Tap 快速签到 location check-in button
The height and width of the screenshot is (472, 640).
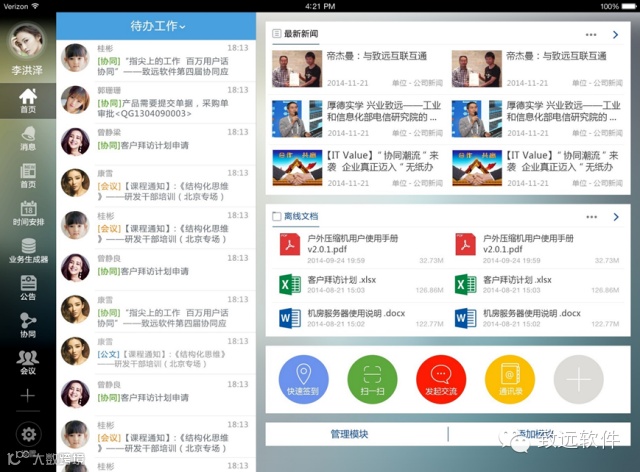tap(303, 380)
